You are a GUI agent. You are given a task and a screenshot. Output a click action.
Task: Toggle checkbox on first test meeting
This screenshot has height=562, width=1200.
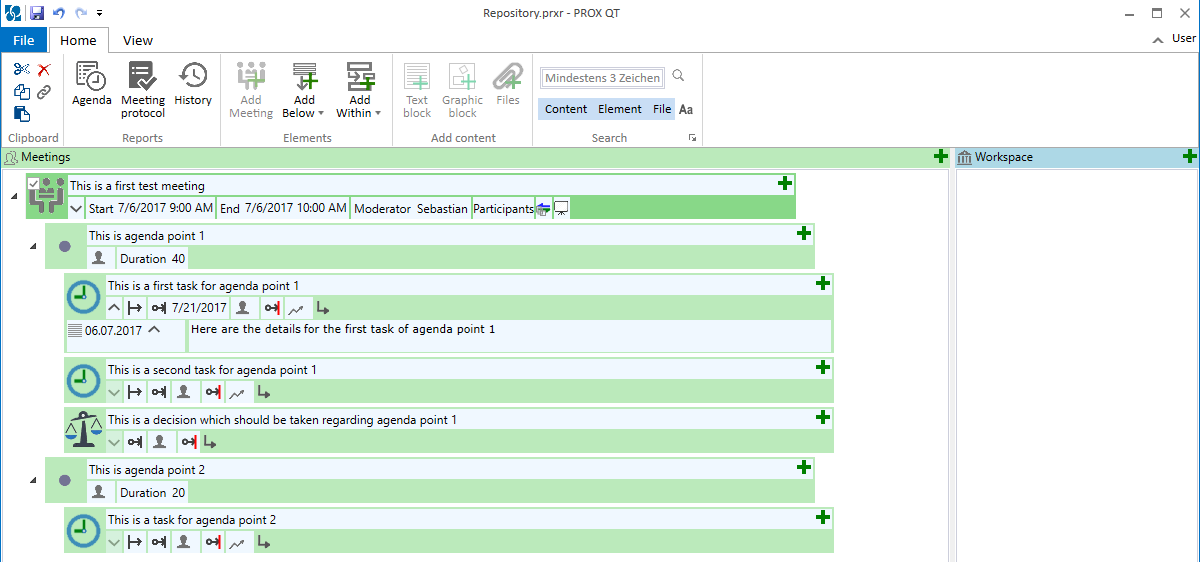(33, 184)
